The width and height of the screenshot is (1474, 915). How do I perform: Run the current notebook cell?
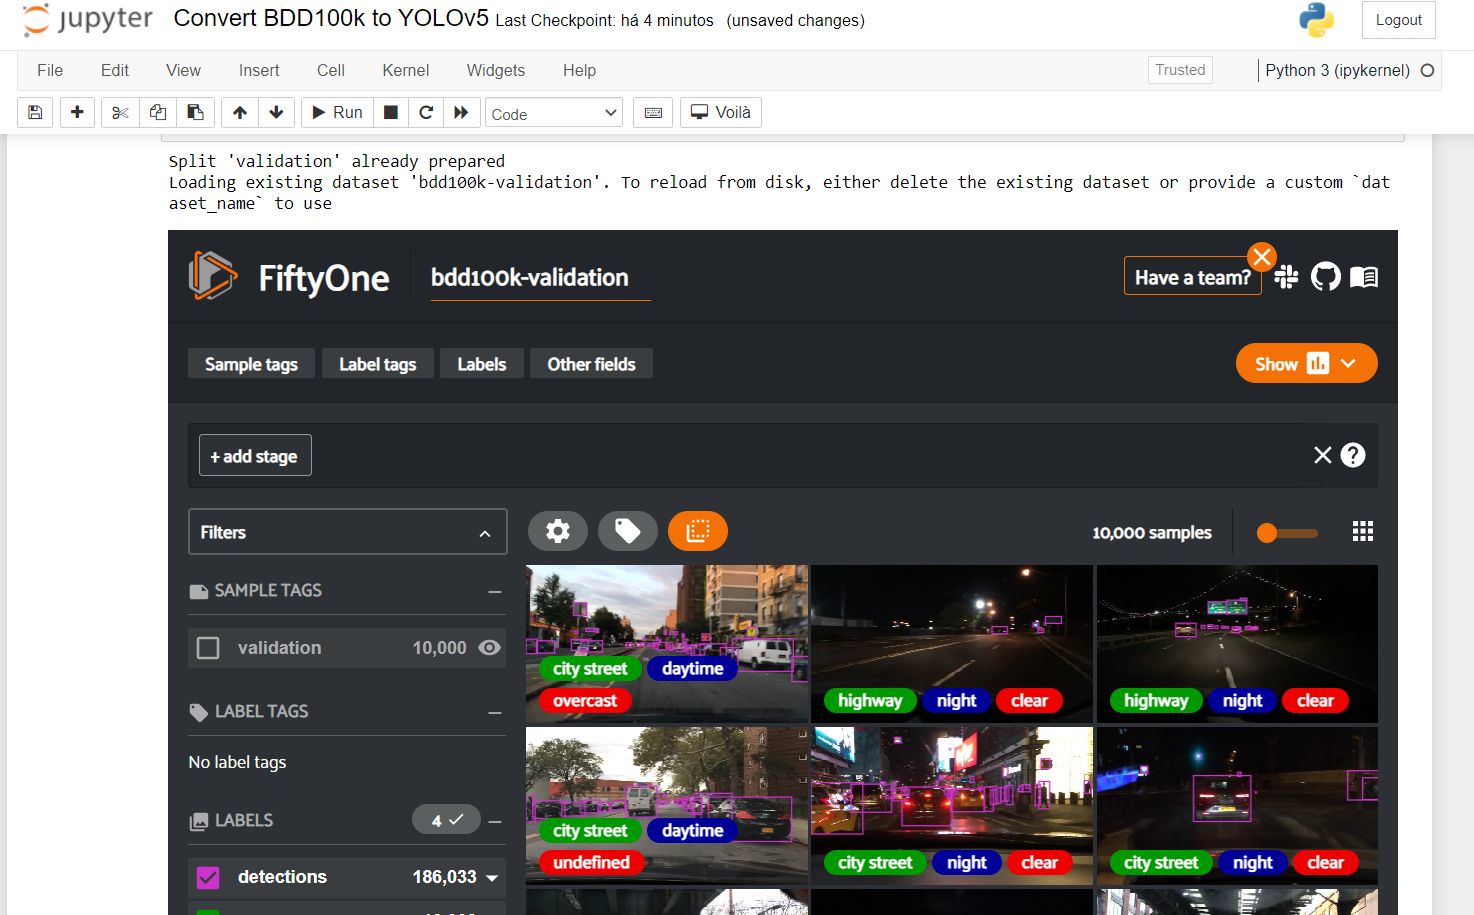[336, 112]
